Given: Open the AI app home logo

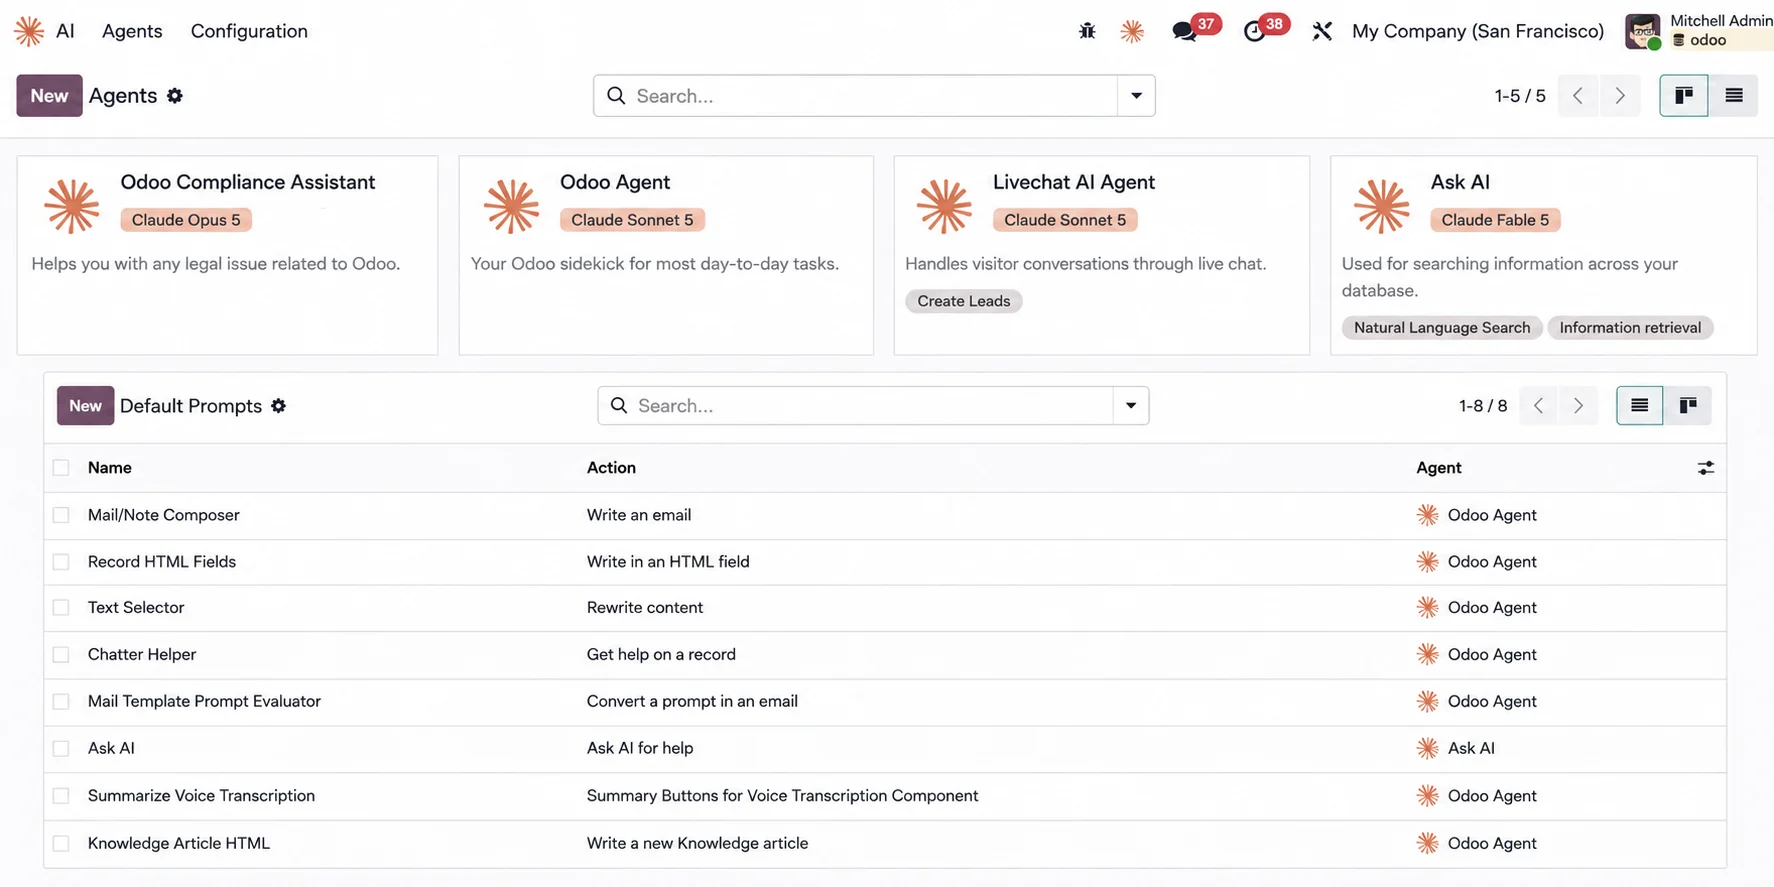Looking at the screenshot, I should 29,31.
